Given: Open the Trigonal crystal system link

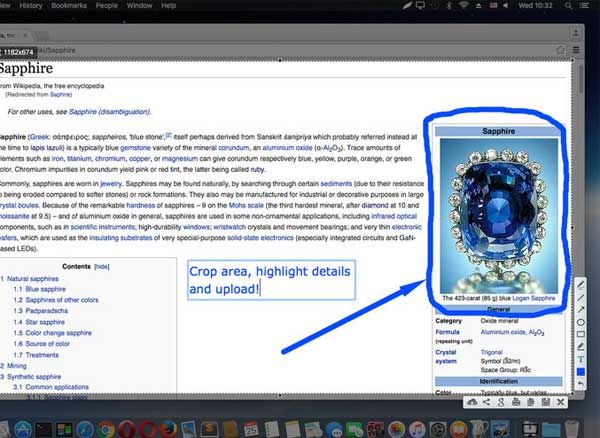Looking at the screenshot, I should pyautogui.click(x=491, y=352).
